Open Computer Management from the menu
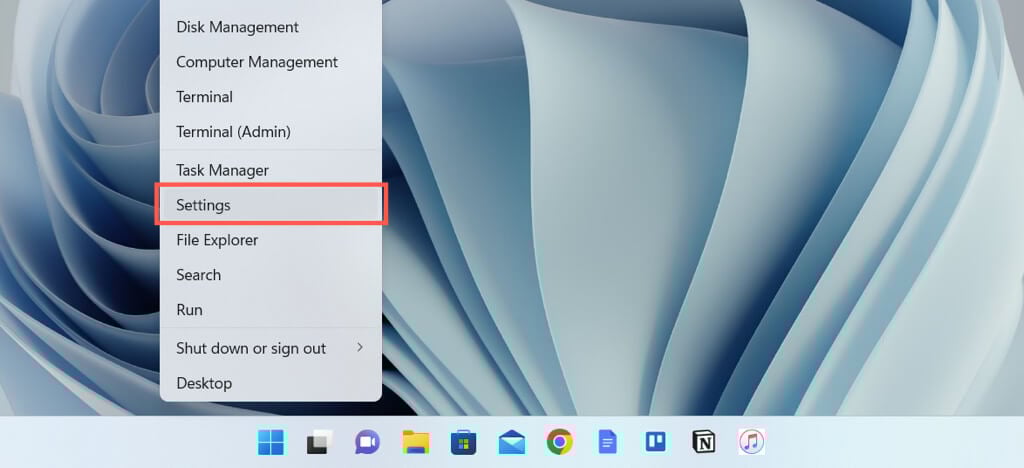Viewport: 1024px width, 468px height. click(257, 62)
